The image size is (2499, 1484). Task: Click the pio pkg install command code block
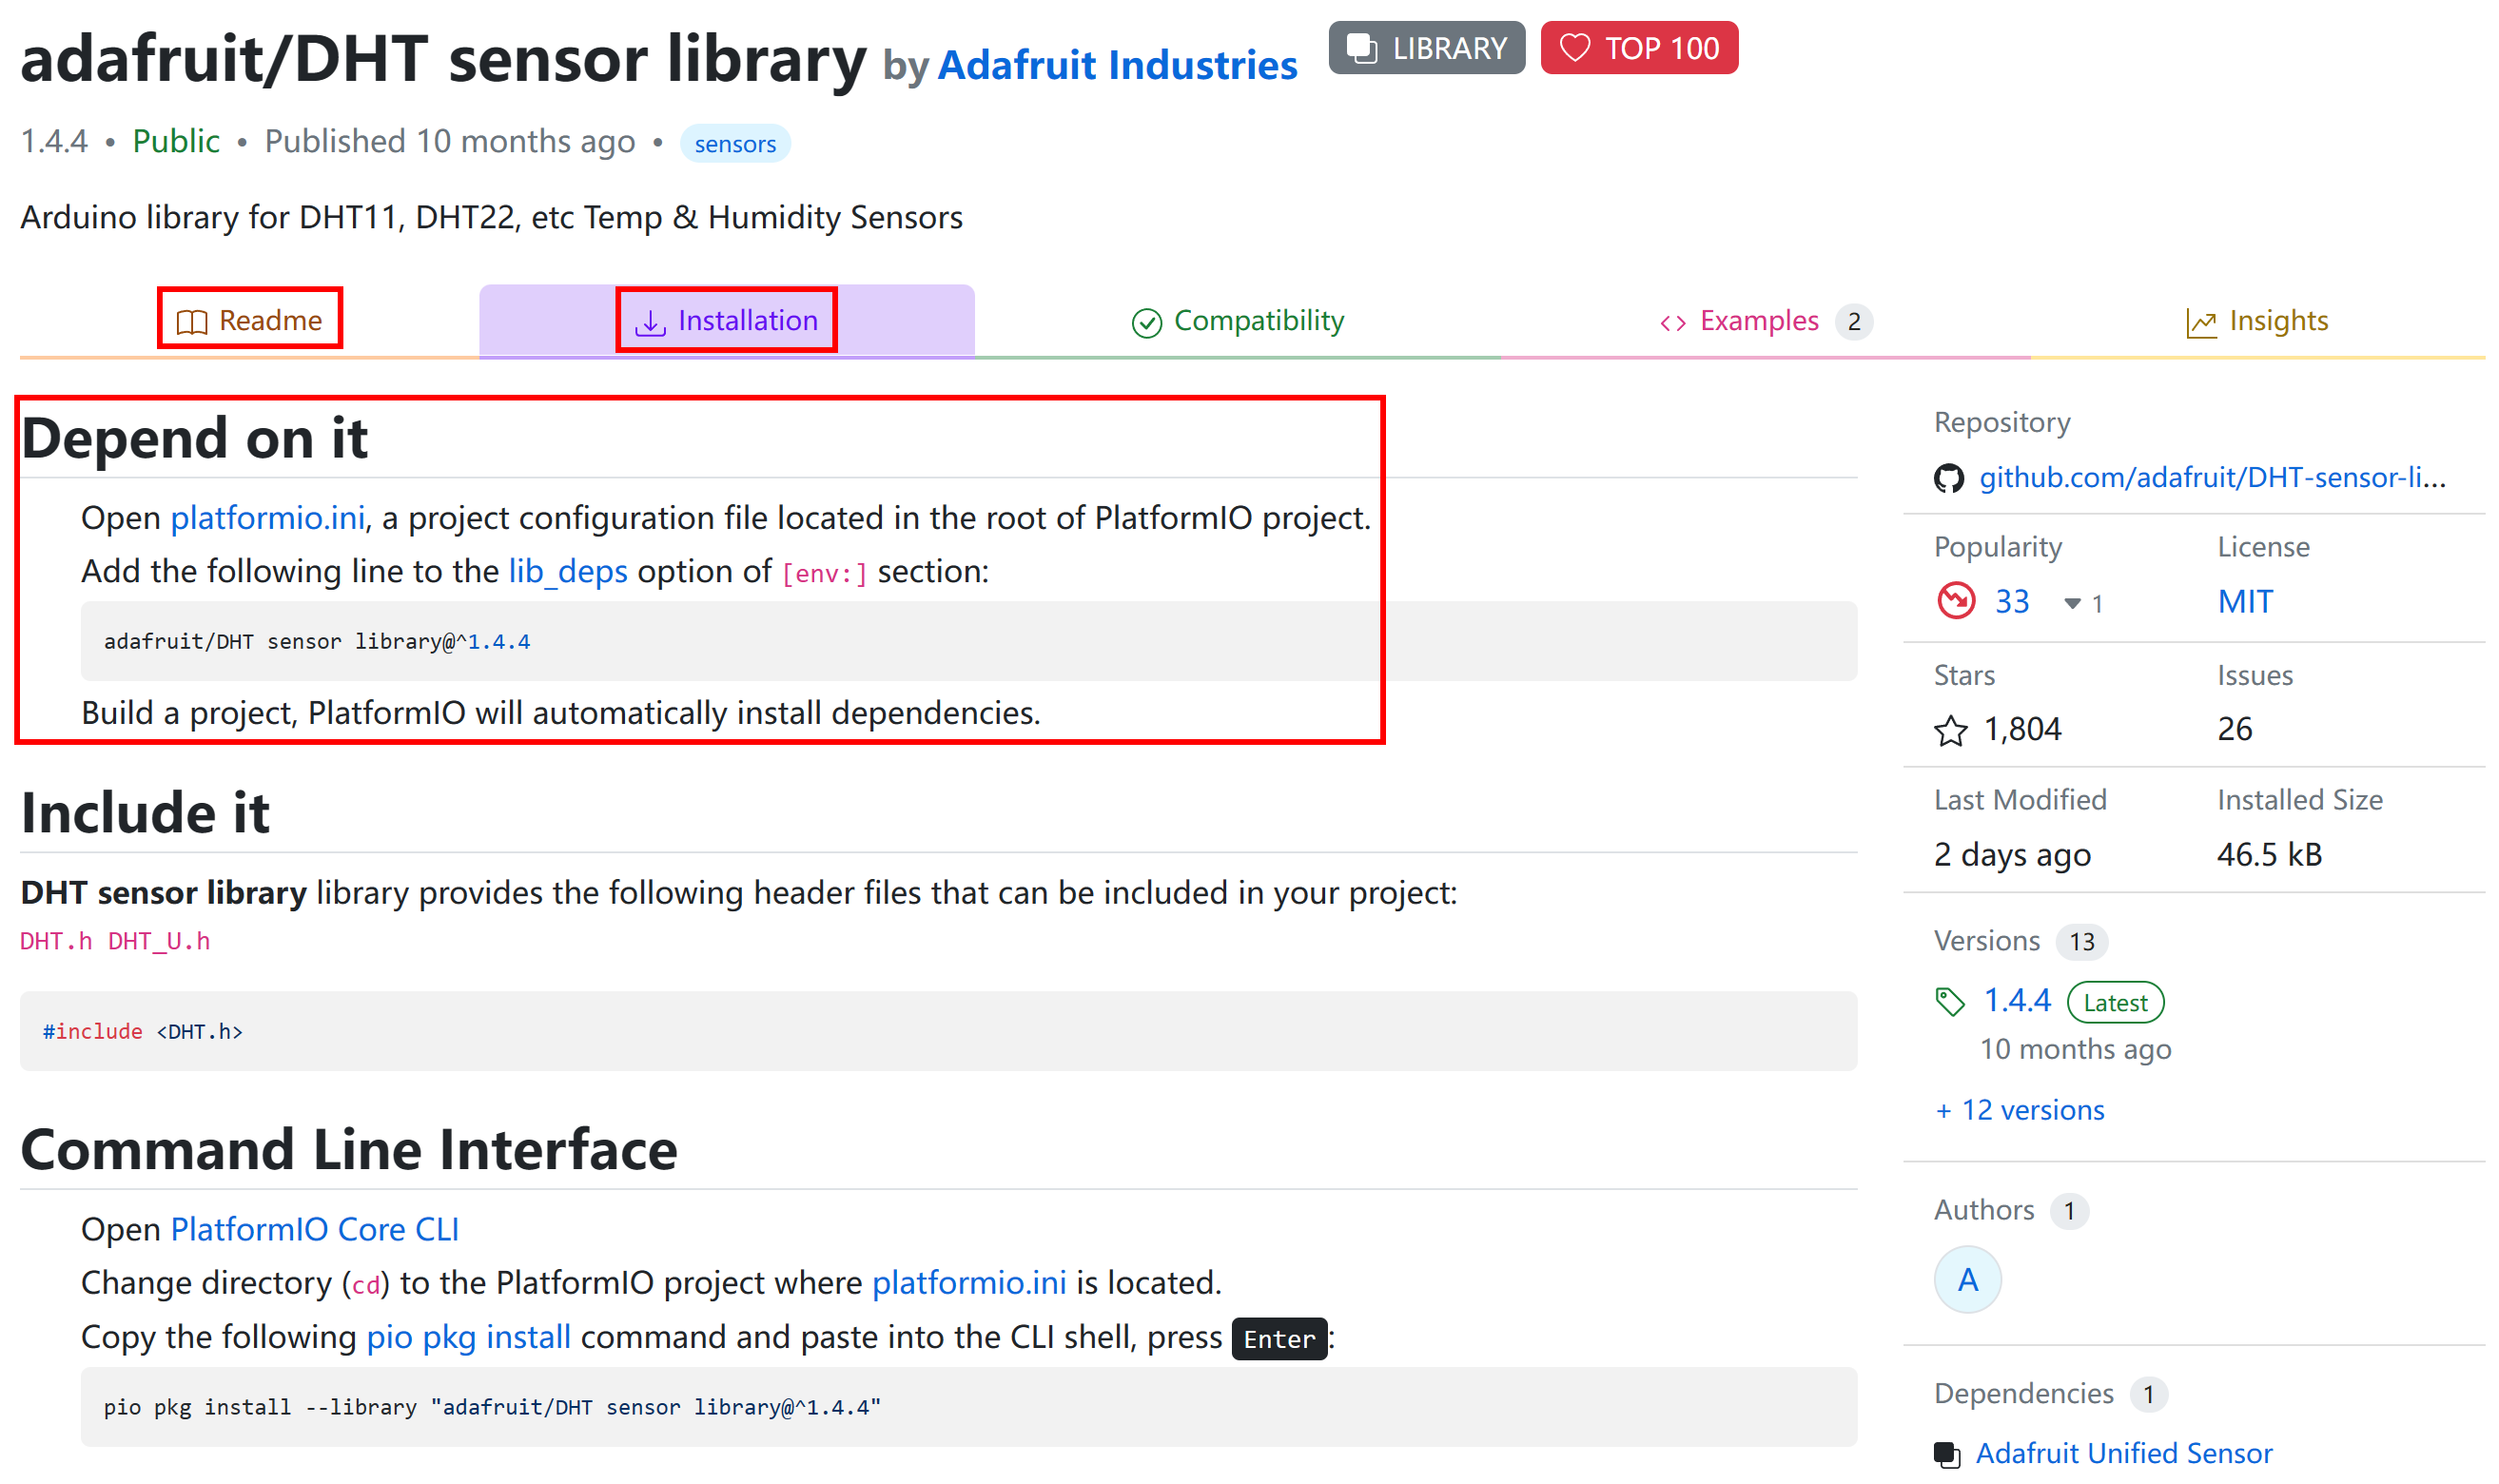968,1406
